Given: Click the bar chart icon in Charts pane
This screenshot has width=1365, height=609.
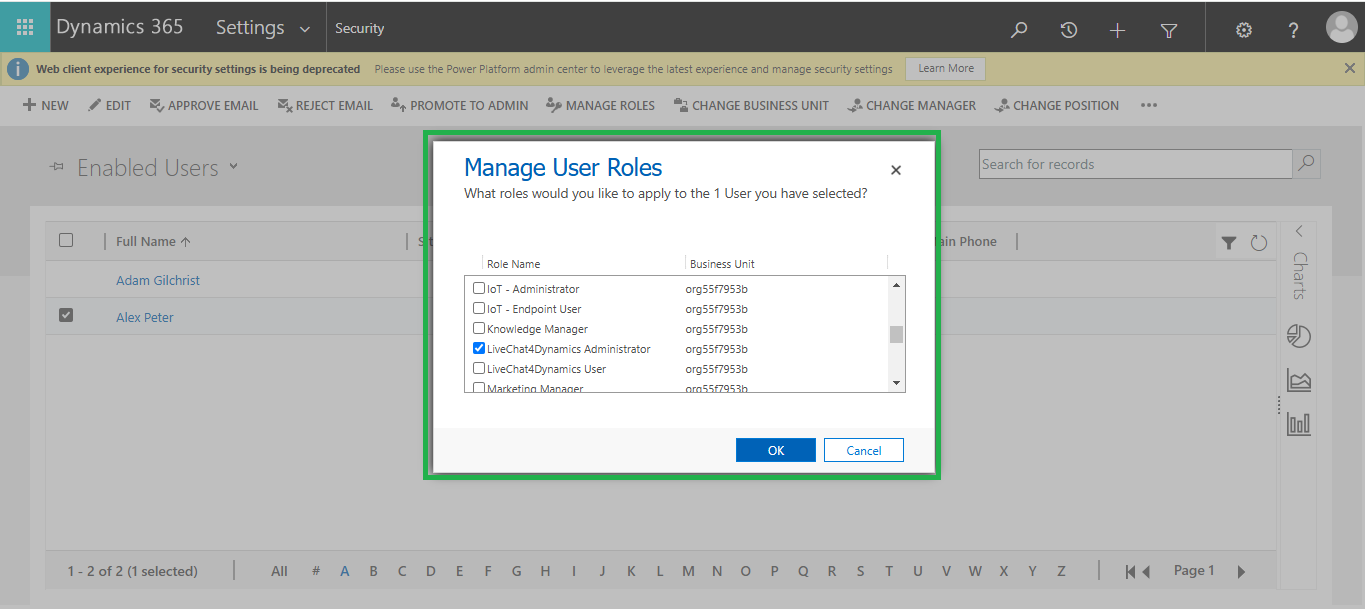Looking at the screenshot, I should point(1299,424).
